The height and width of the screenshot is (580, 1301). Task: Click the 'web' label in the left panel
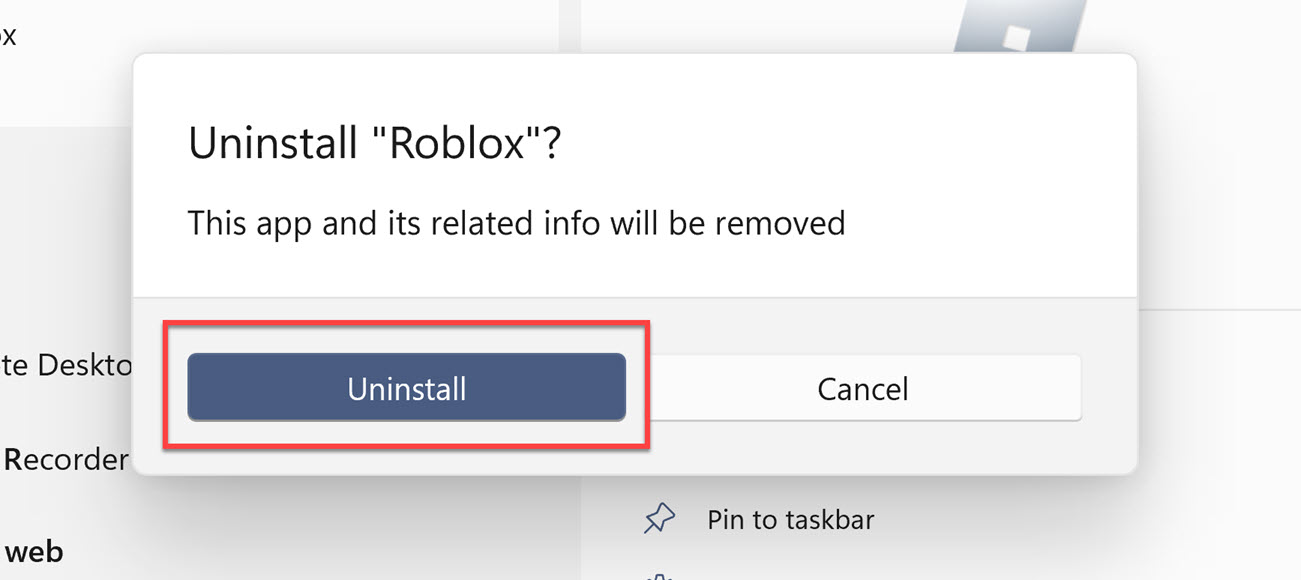[x=33, y=551]
